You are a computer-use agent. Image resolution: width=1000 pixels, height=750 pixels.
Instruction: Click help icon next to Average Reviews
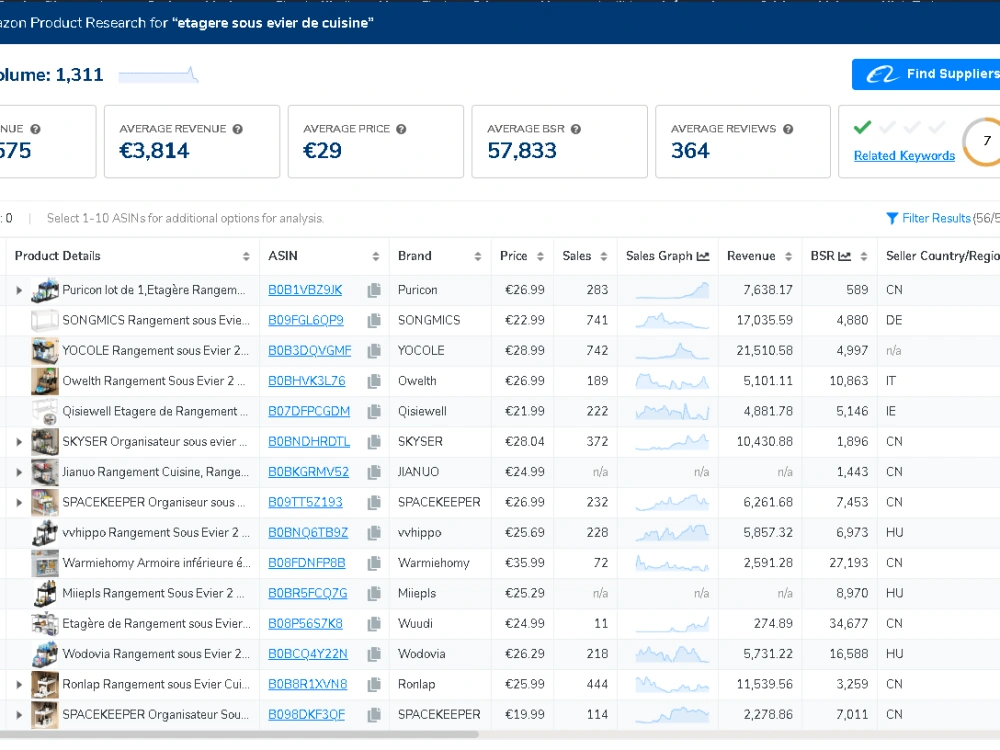tap(788, 129)
